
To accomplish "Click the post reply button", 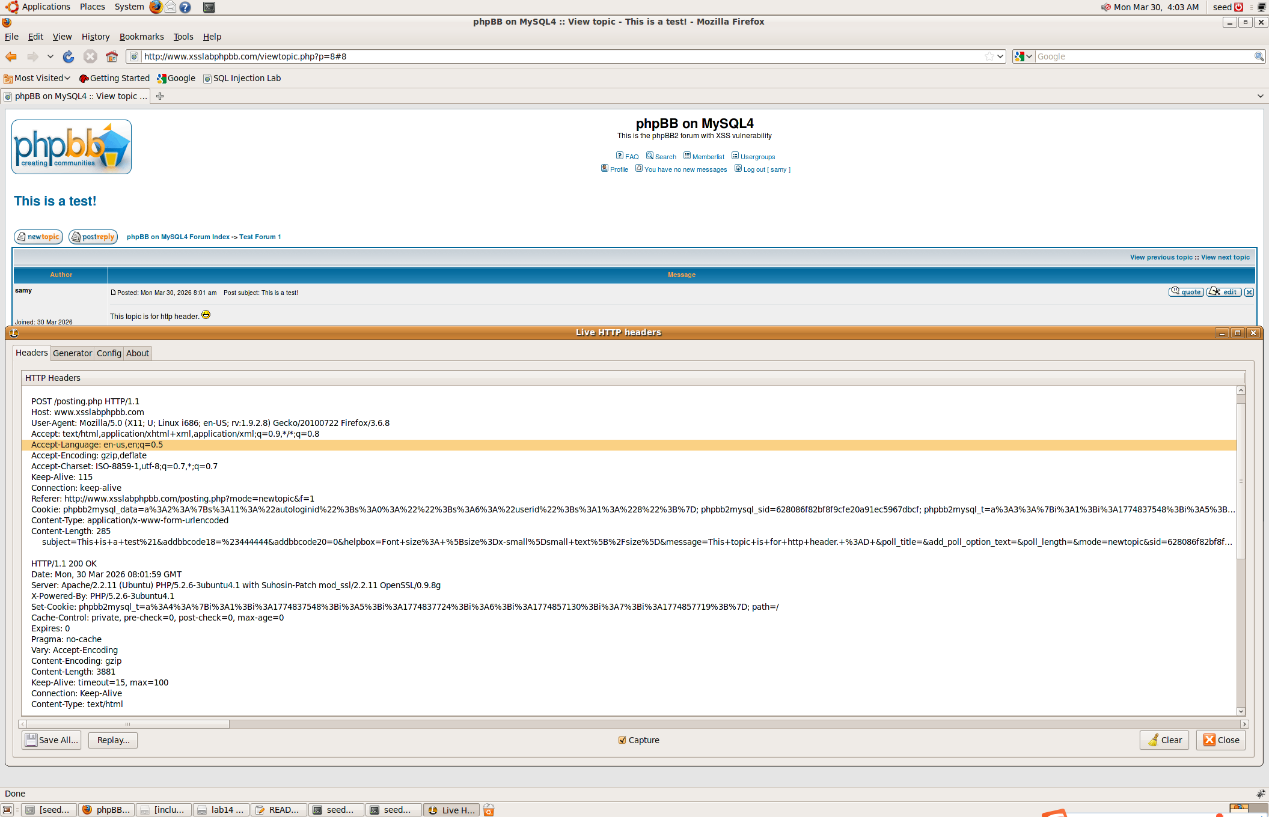I will tap(93, 237).
